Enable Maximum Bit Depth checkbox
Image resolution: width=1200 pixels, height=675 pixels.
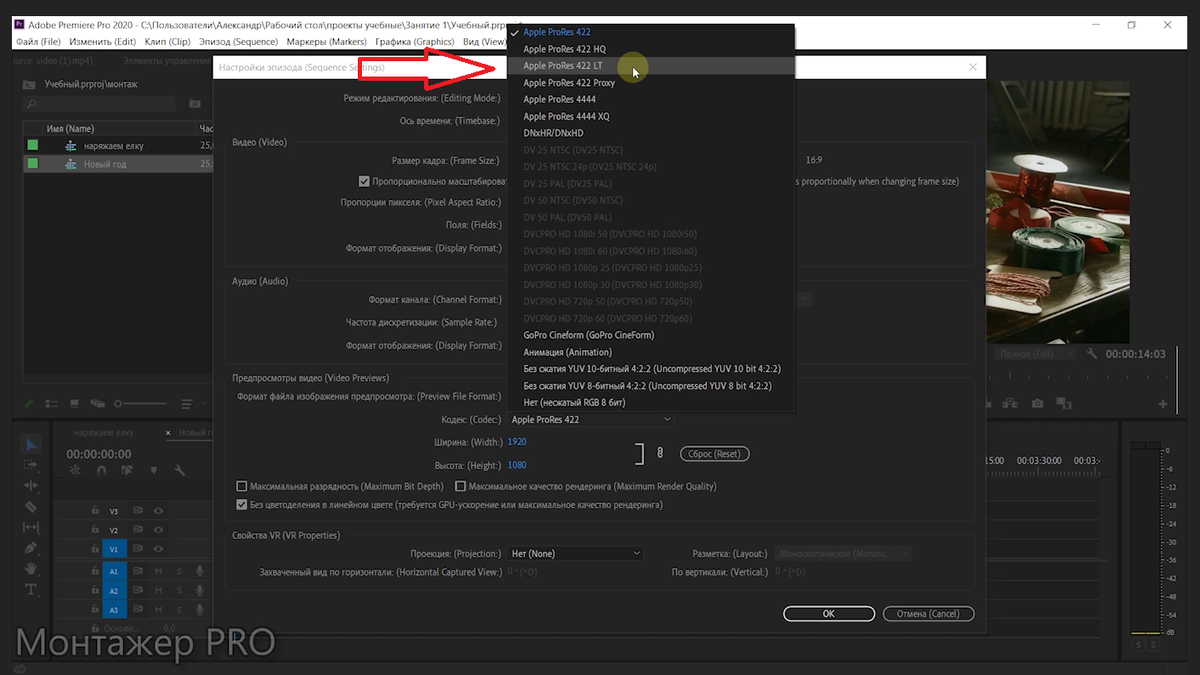point(242,486)
